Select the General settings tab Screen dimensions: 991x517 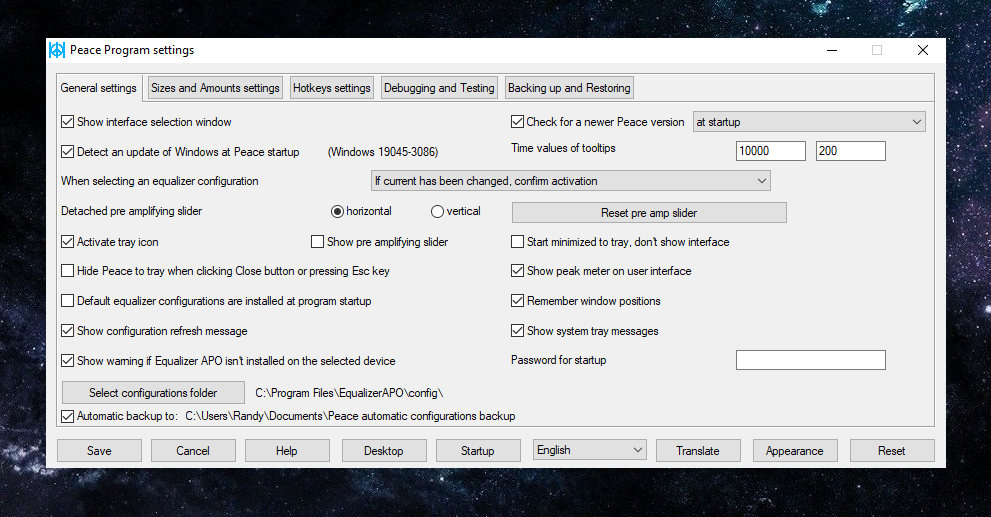click(99, 88)
